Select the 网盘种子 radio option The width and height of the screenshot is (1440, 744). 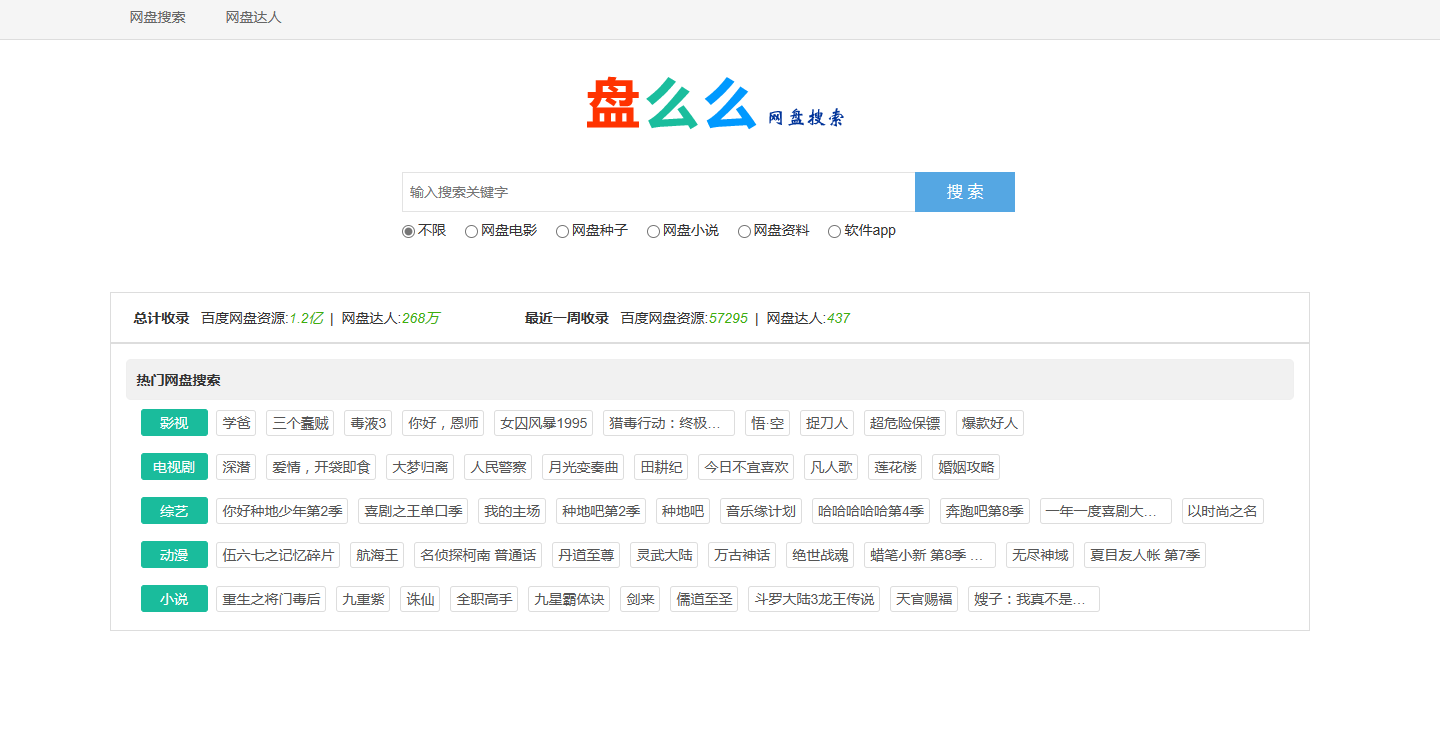562,231
